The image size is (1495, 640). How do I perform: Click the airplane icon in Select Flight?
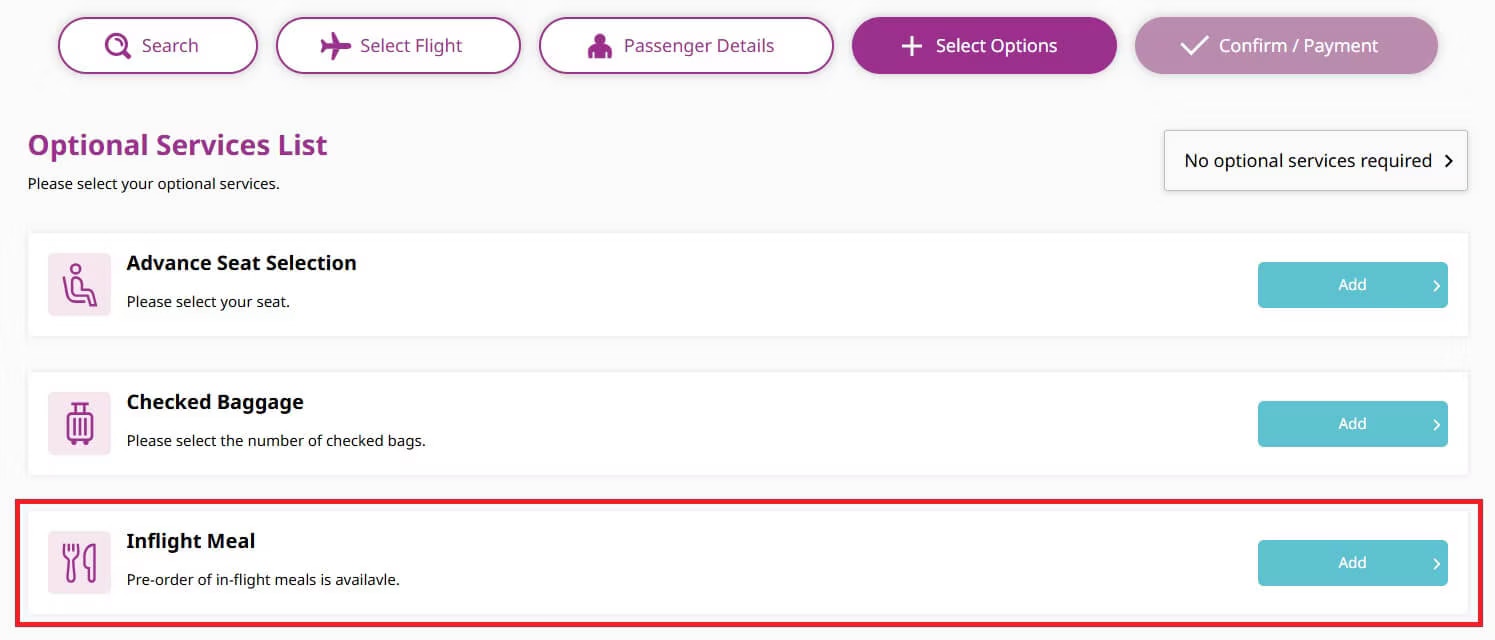(336, 46)
